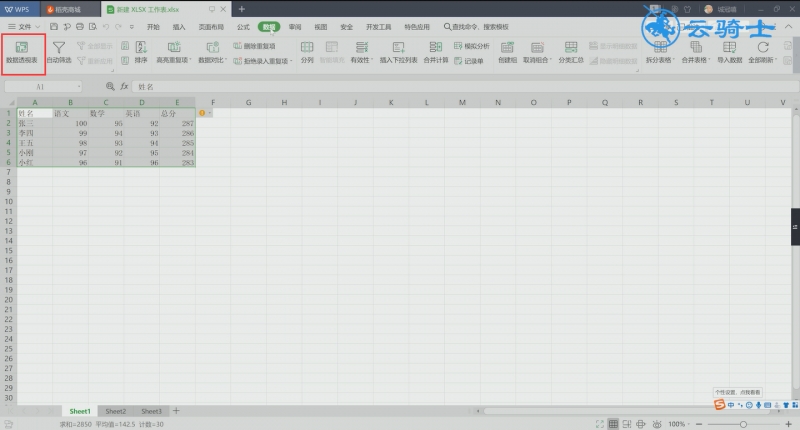
Task: Open a new document tab with plus
Action: pyautogui.click(x=242, y=9)
